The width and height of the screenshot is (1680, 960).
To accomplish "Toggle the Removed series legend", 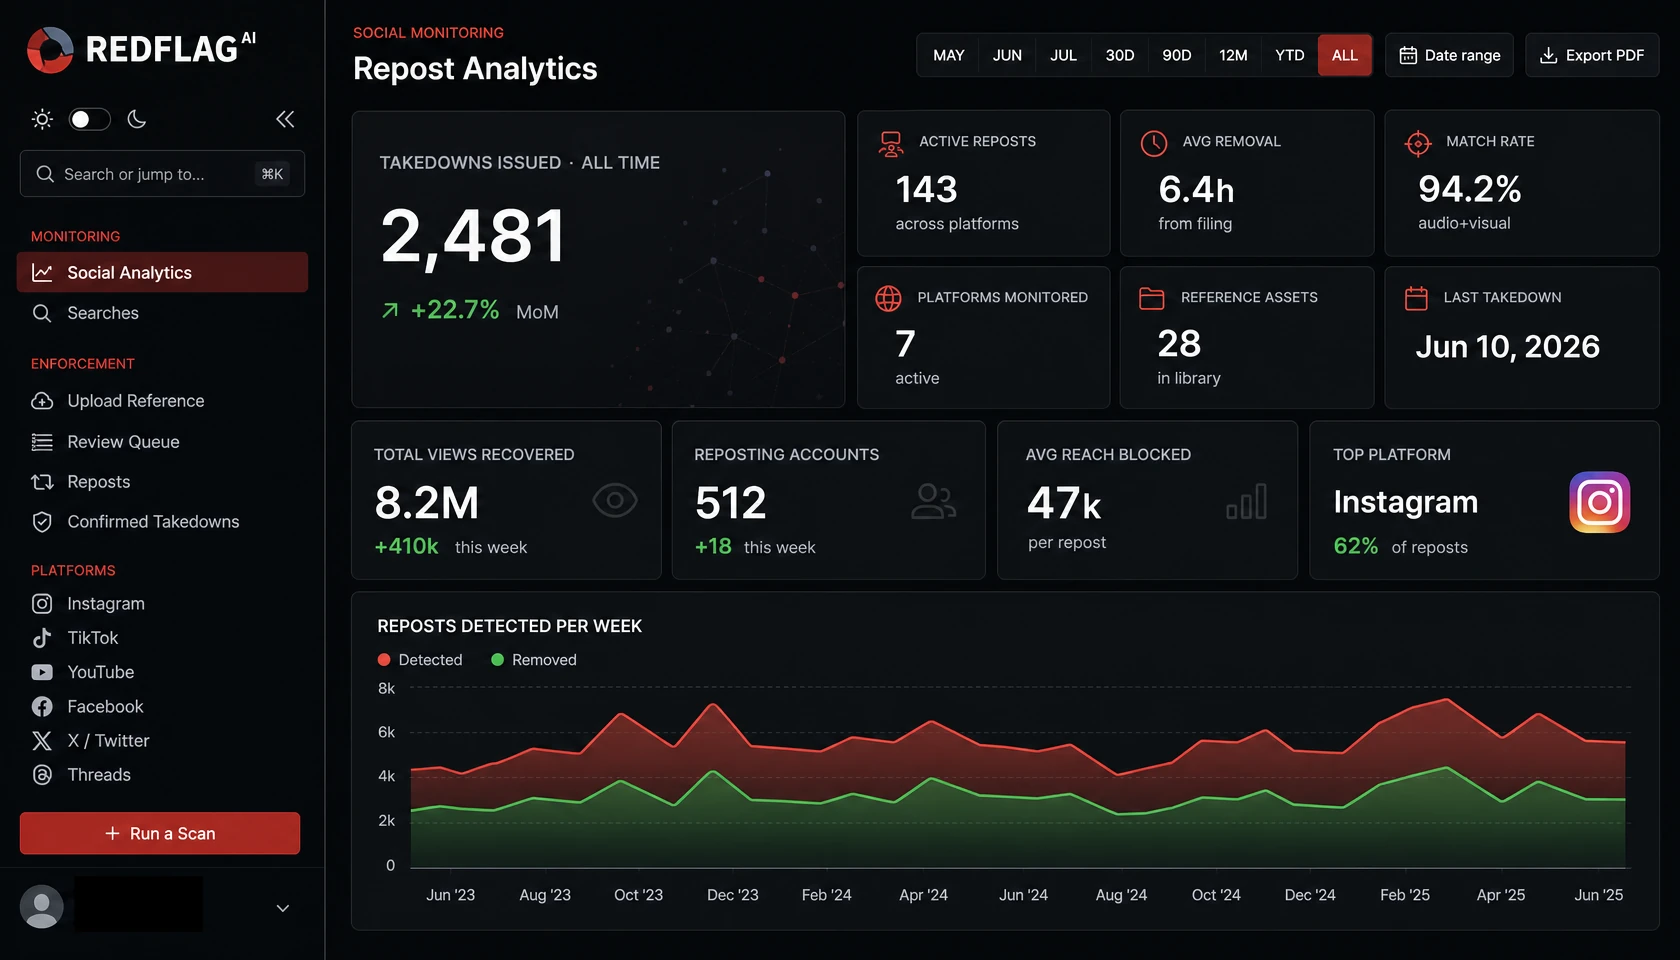I will (x=534, y=660).
